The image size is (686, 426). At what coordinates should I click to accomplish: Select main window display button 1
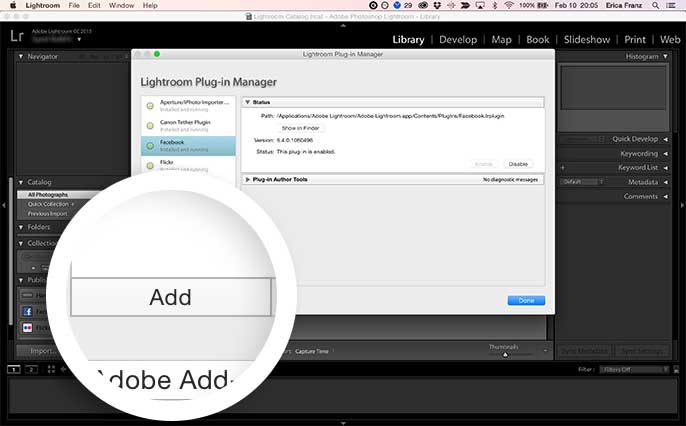pos(14,370)
